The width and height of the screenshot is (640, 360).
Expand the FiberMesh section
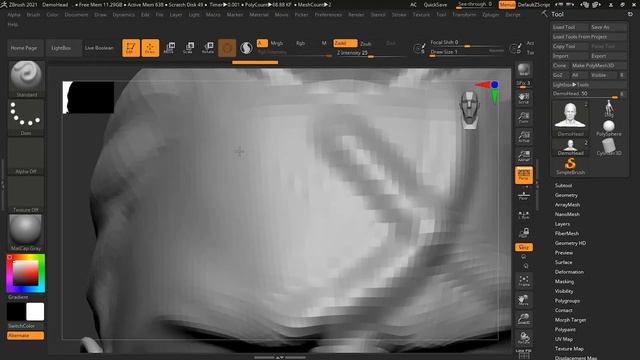(567, 233)
